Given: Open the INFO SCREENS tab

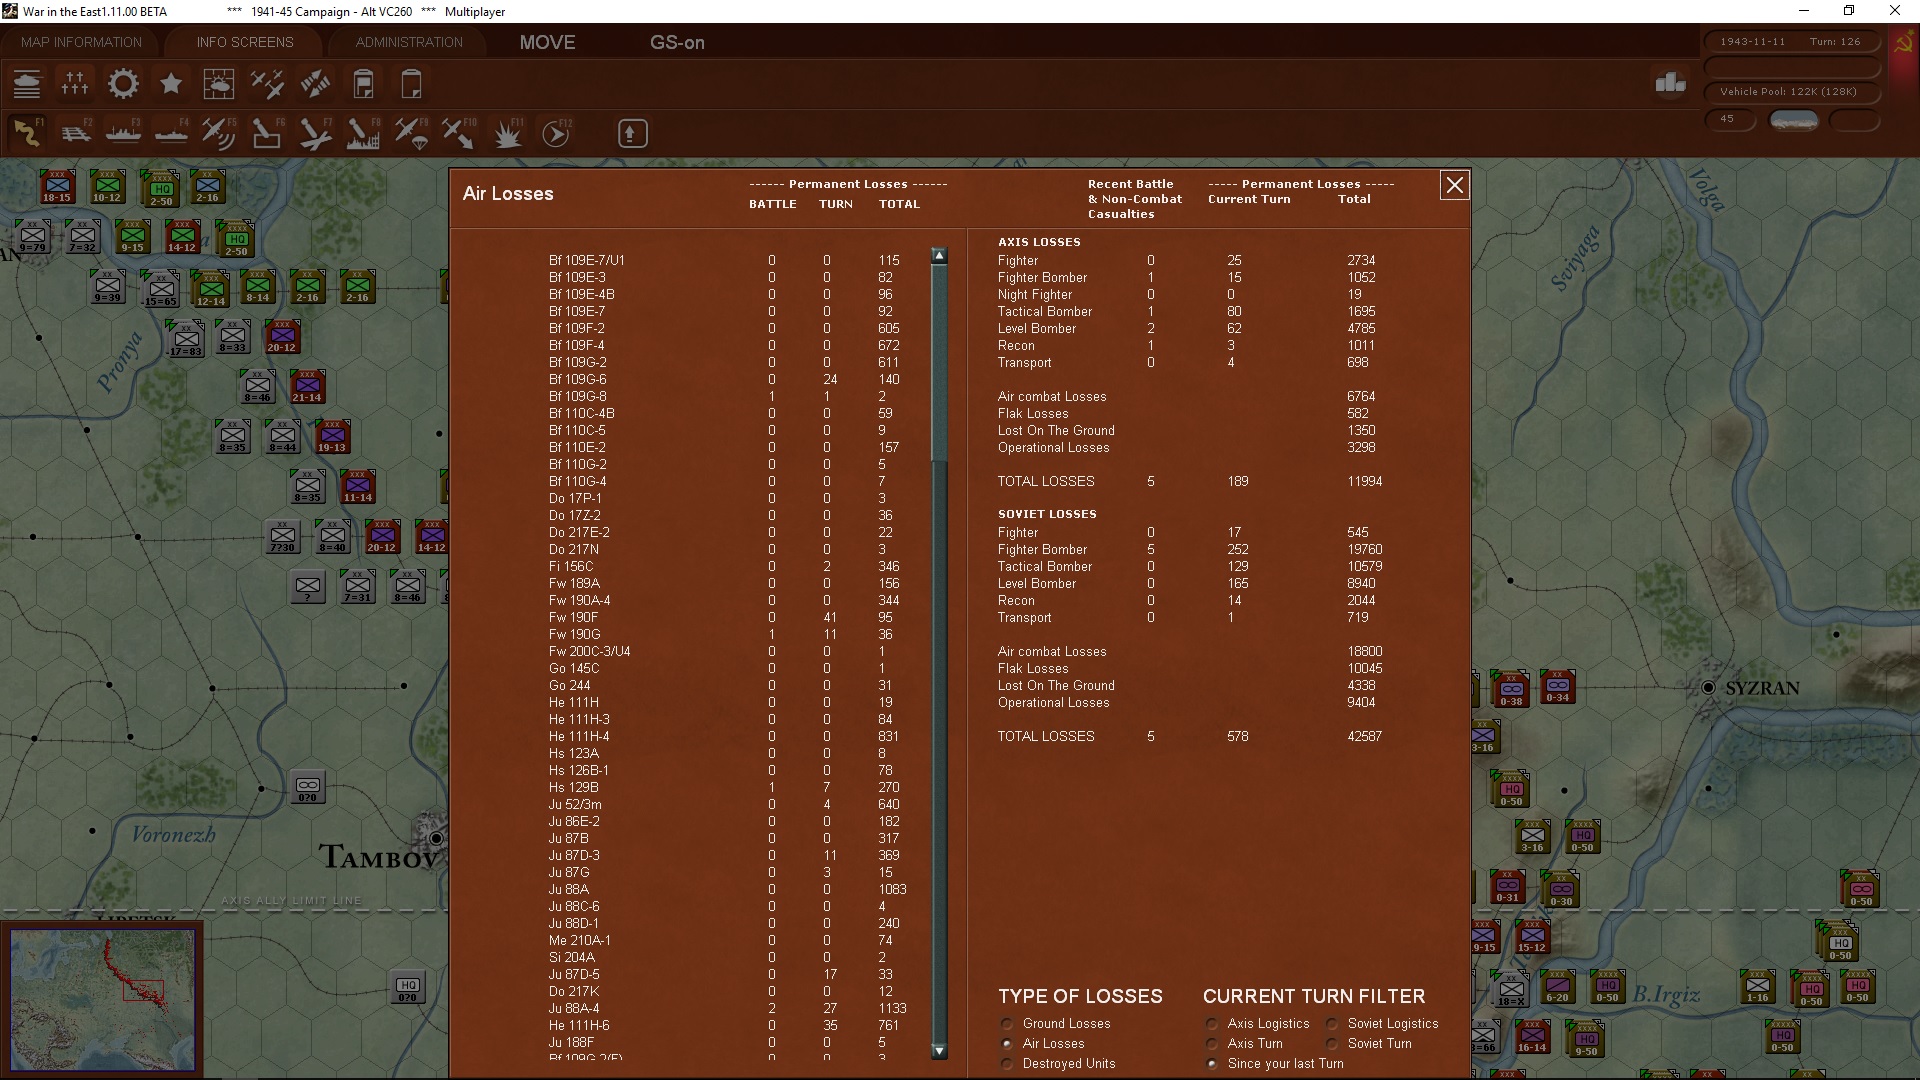Looking at the screenshot, I should pyautogui.click(x=245, y=42).
